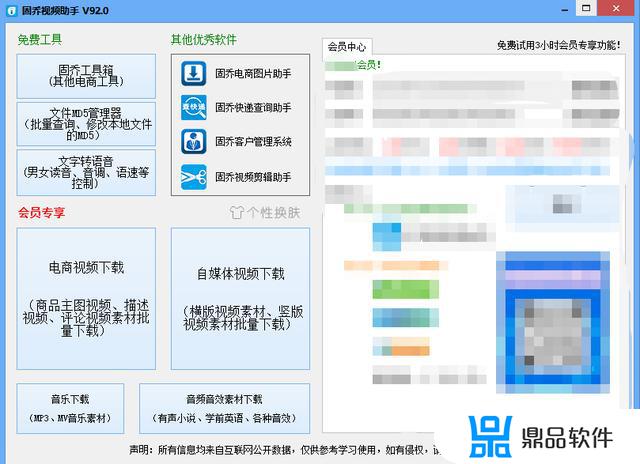Select the 固乔客户管理系统 text label
Image resolution: width=640 pixels, height=464 pixels.
pos(252,141)
